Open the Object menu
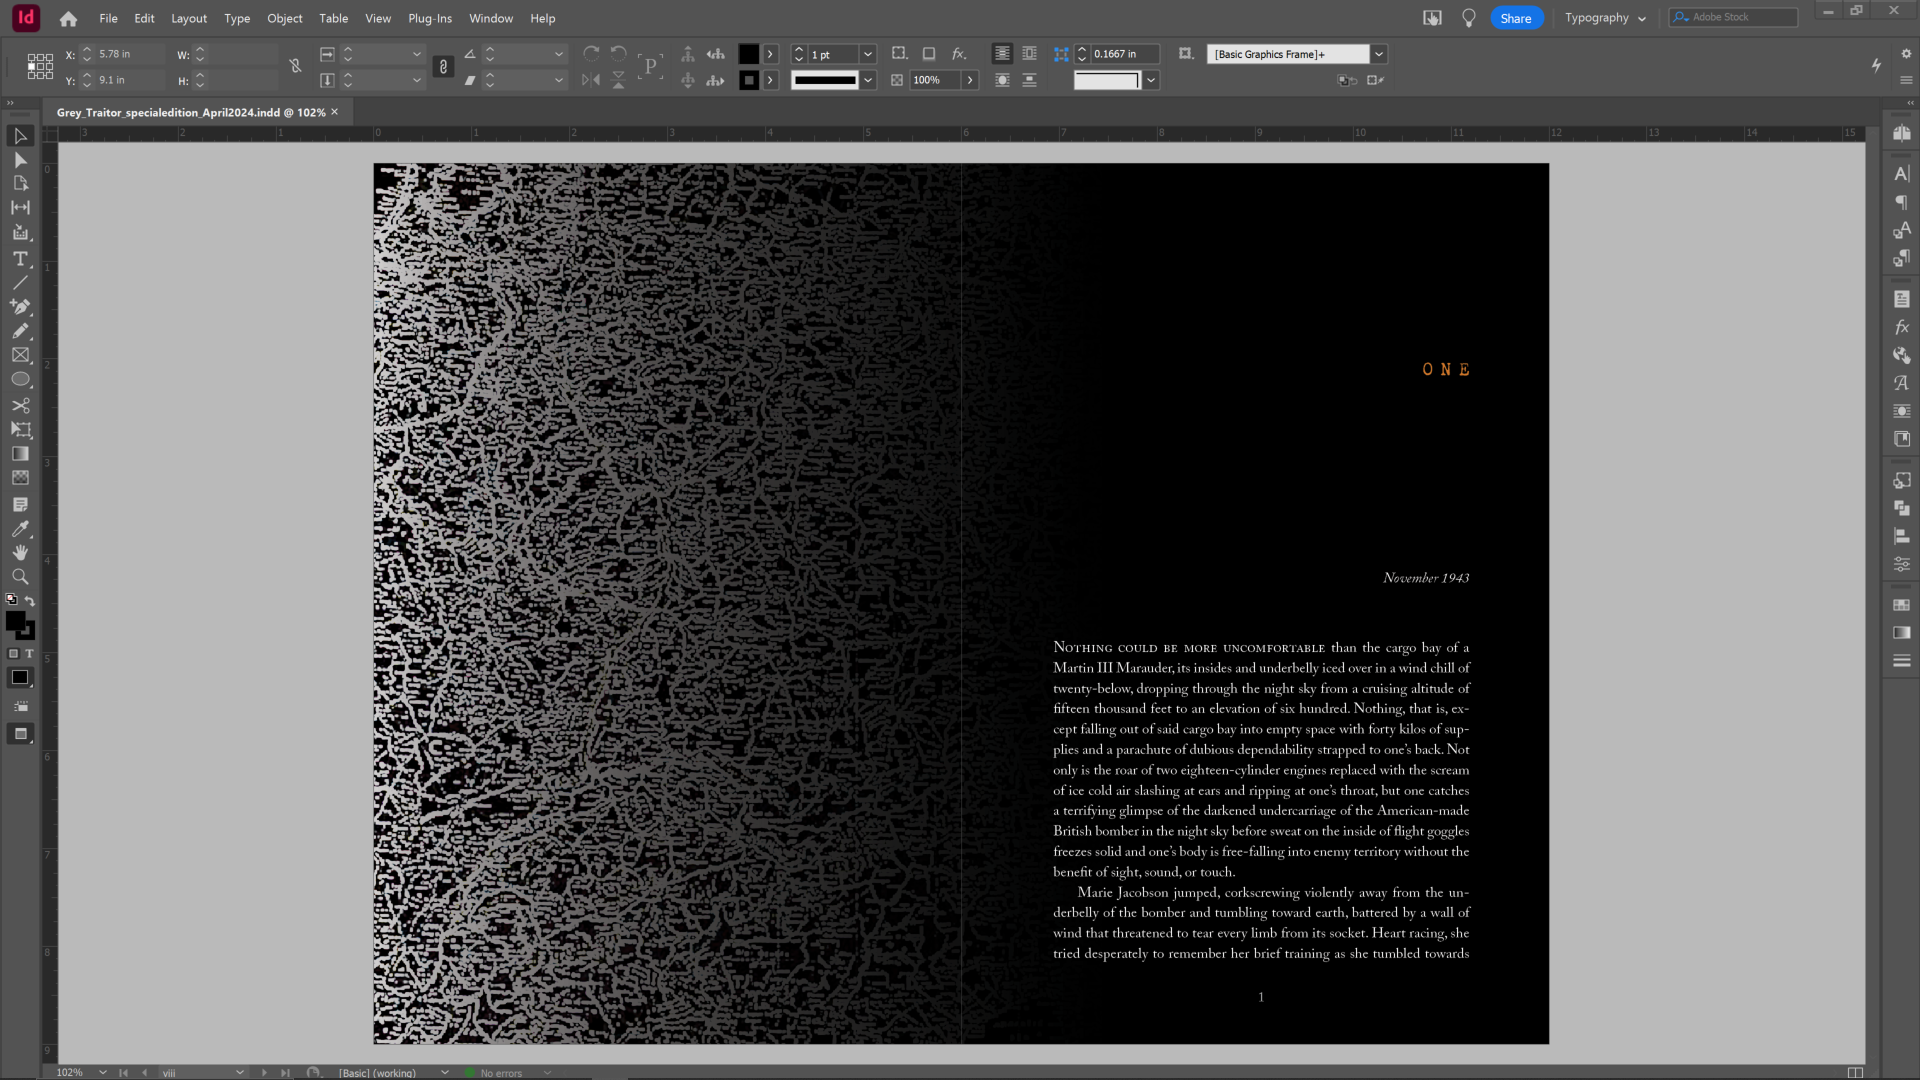The width and height of the screenshot is (1920, 1080). (285, 18)
